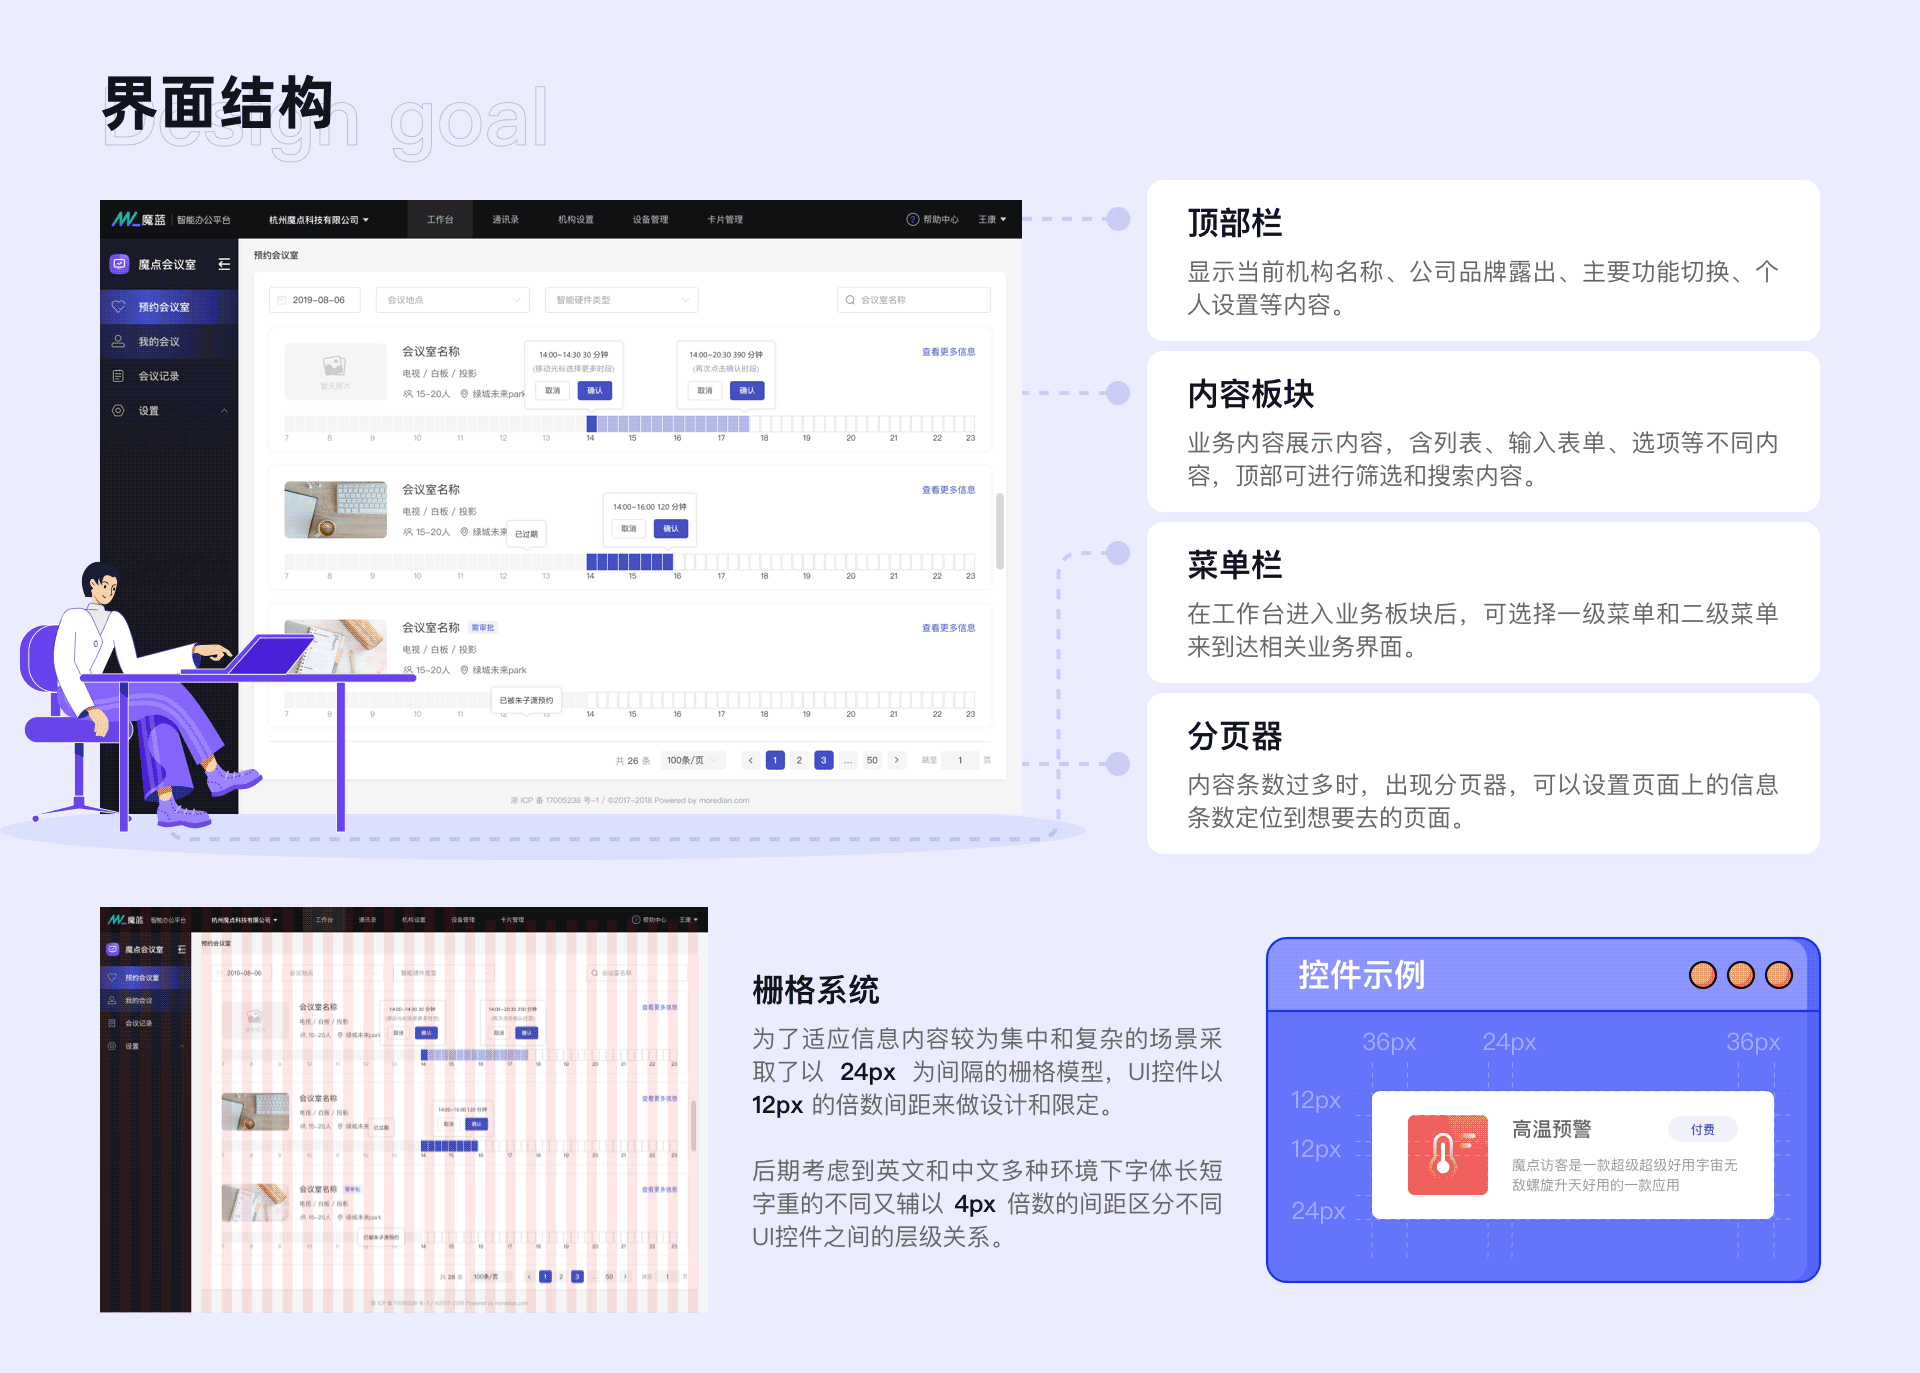Go to next page with the right arrow
The image size is (1920, 1373).
coord(897,760)
